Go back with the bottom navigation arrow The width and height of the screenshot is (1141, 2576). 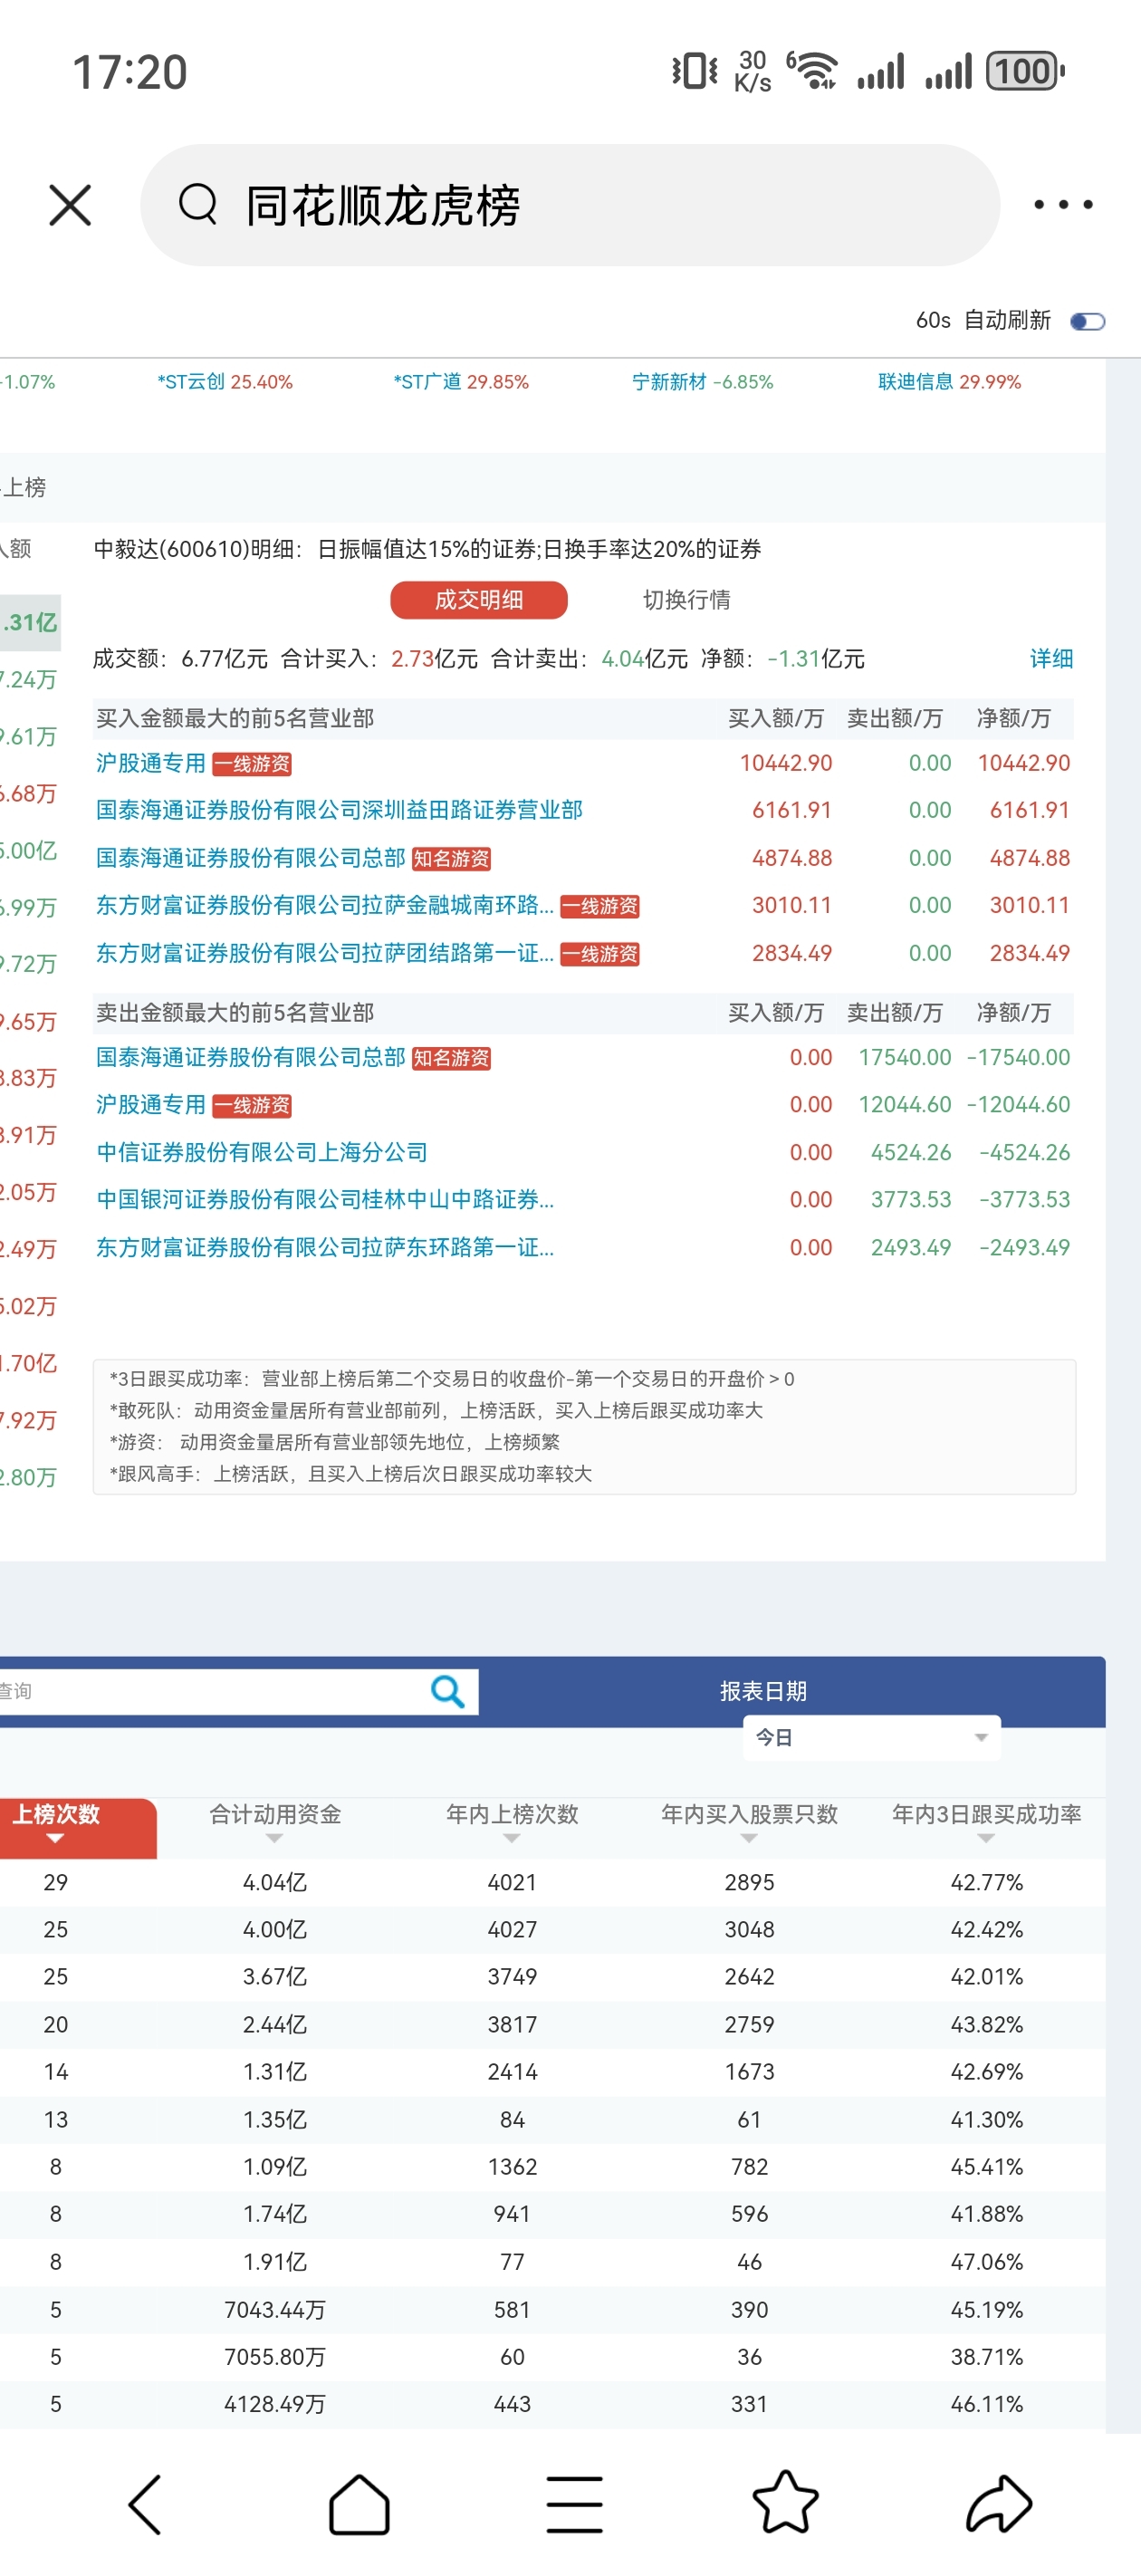coord(145,2504)
